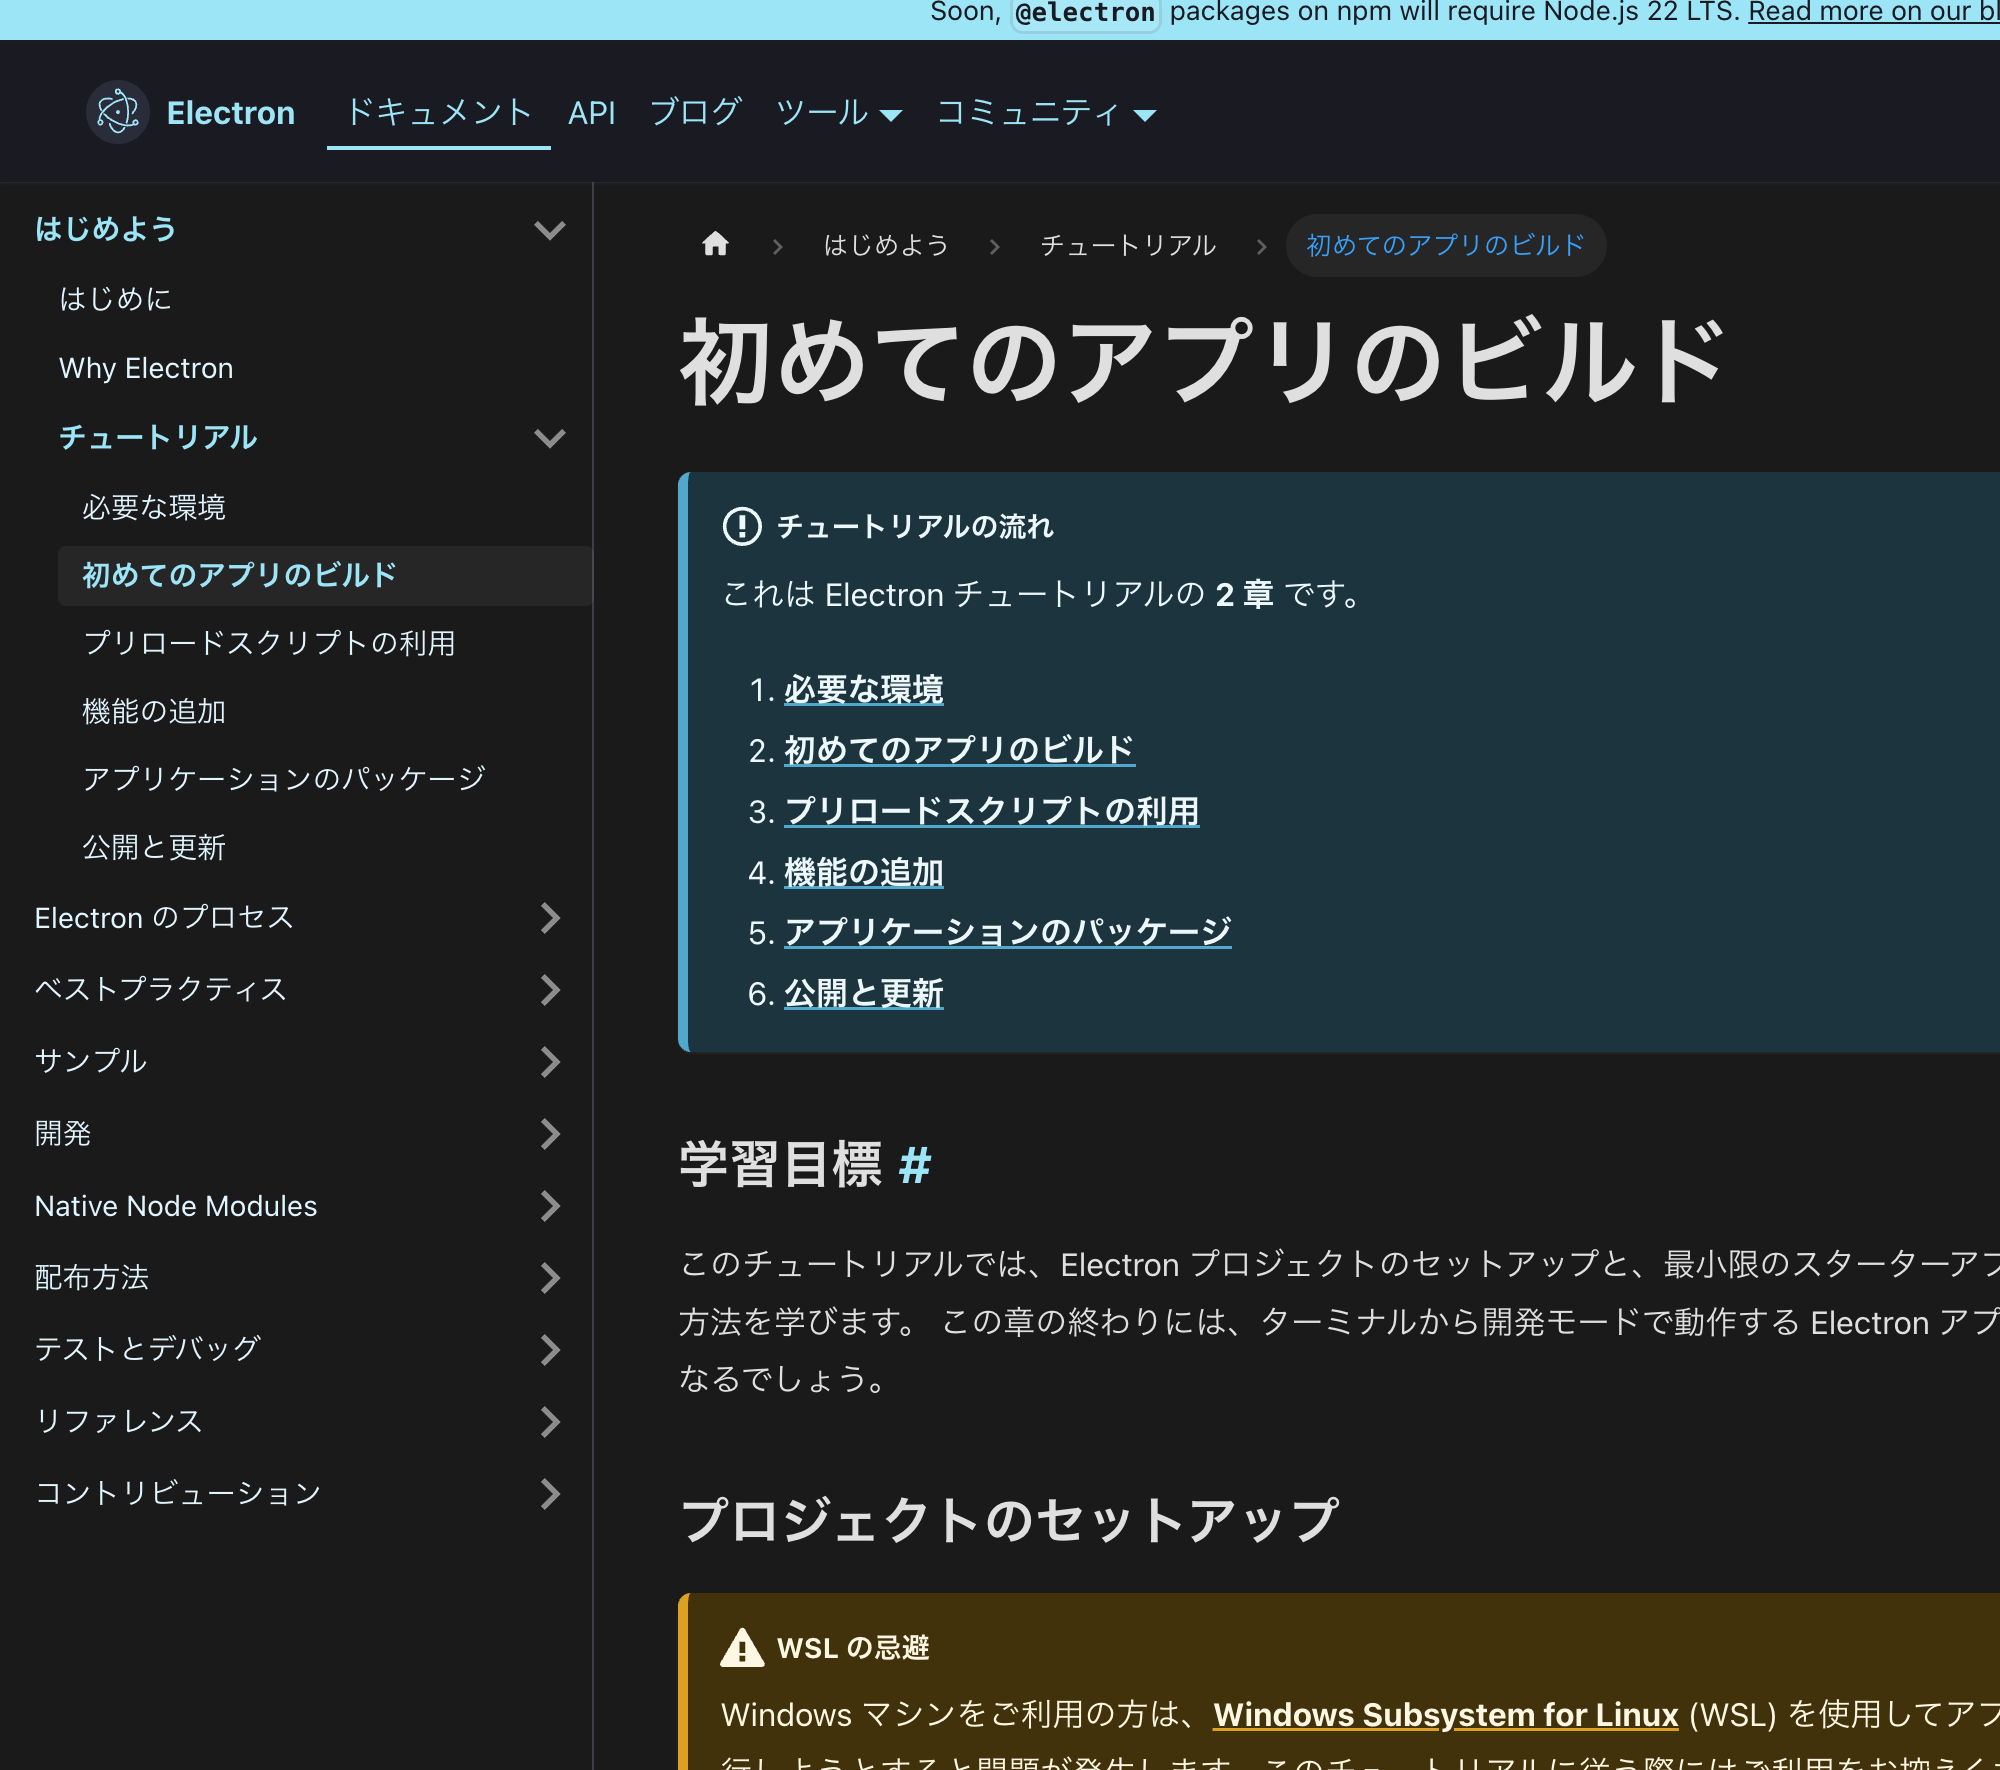Expand the Native Node Modules section
The height and width of the screenshot is (1770, 2000).
pyautogui.click(x=549, y=1207)
